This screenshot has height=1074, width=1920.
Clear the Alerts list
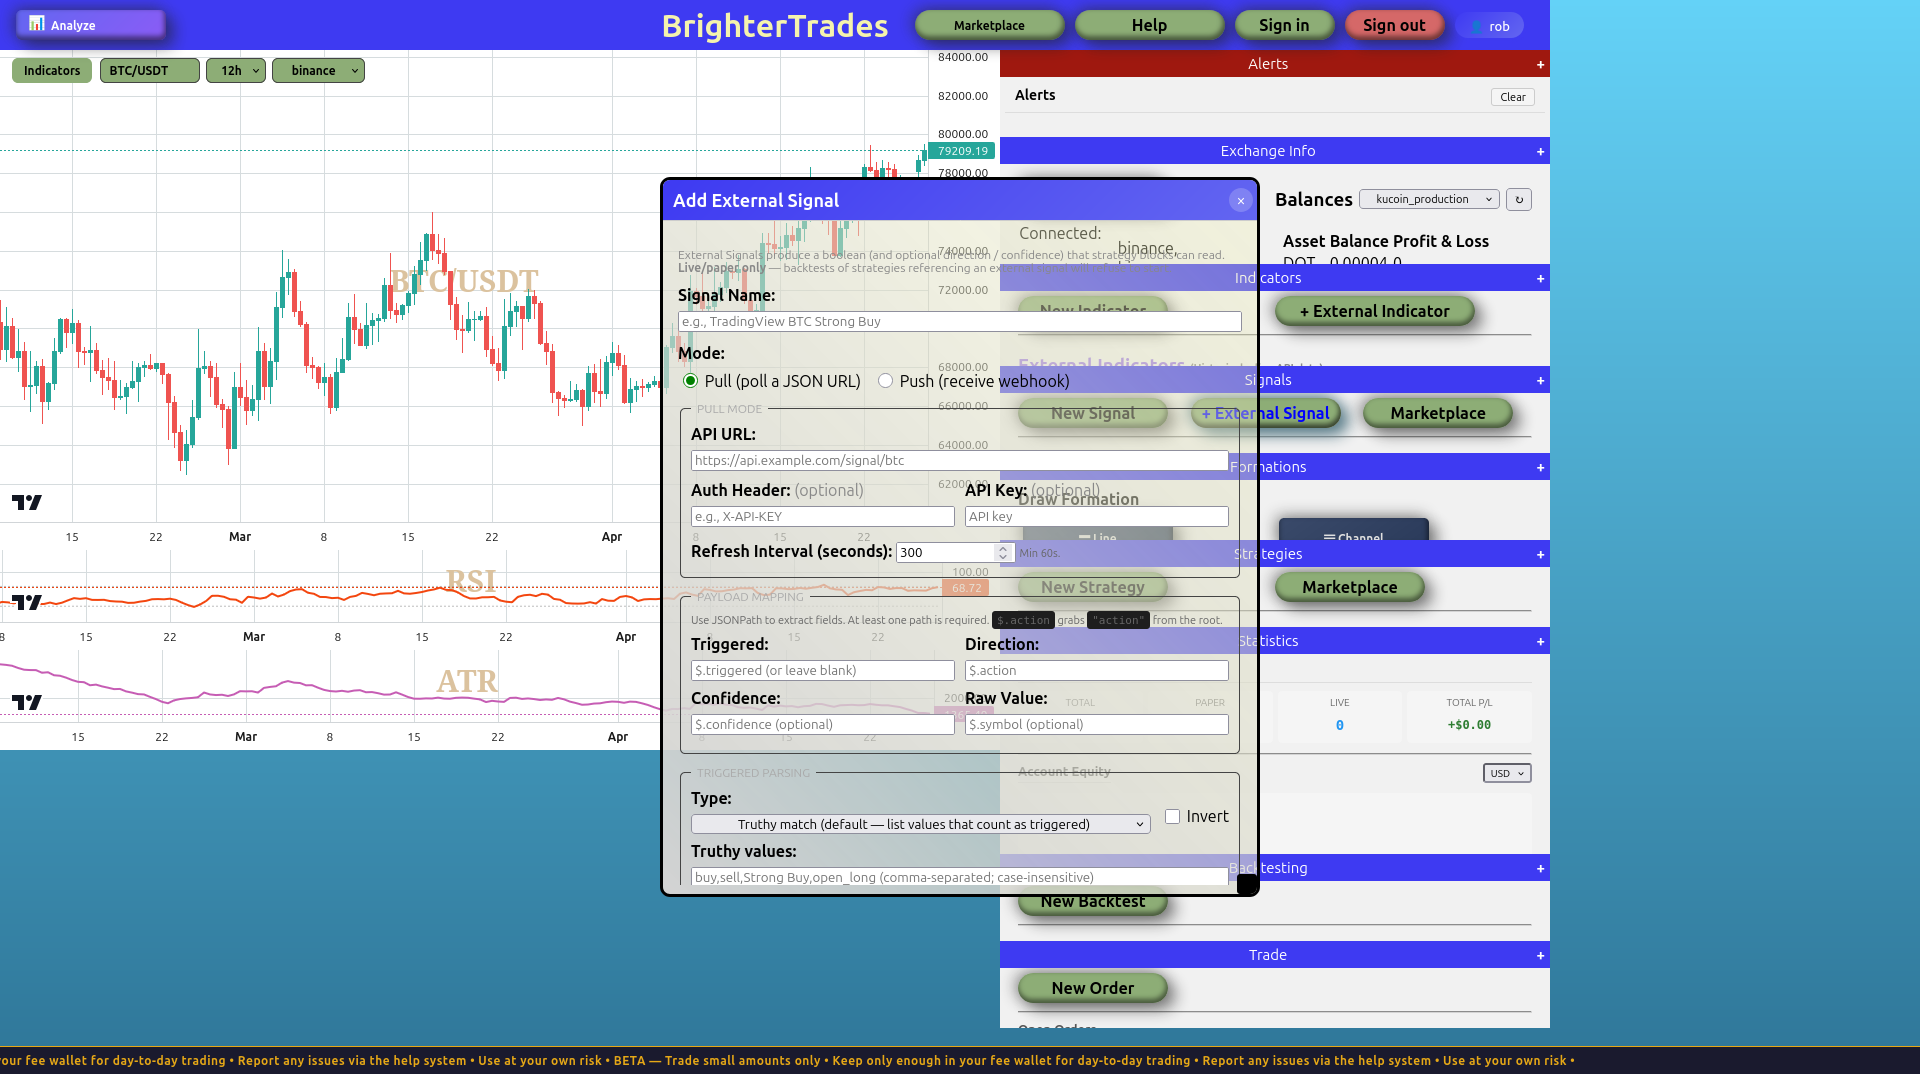click(x=1512, y=97)
